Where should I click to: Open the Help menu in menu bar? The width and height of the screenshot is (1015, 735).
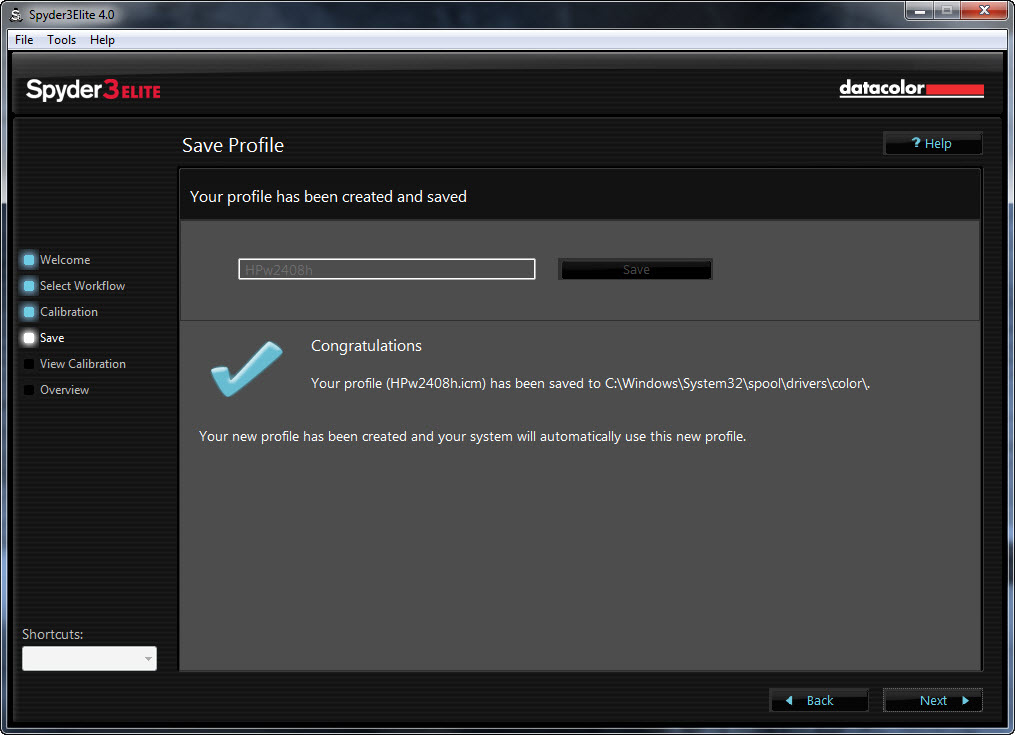click(x=102, y=40)
